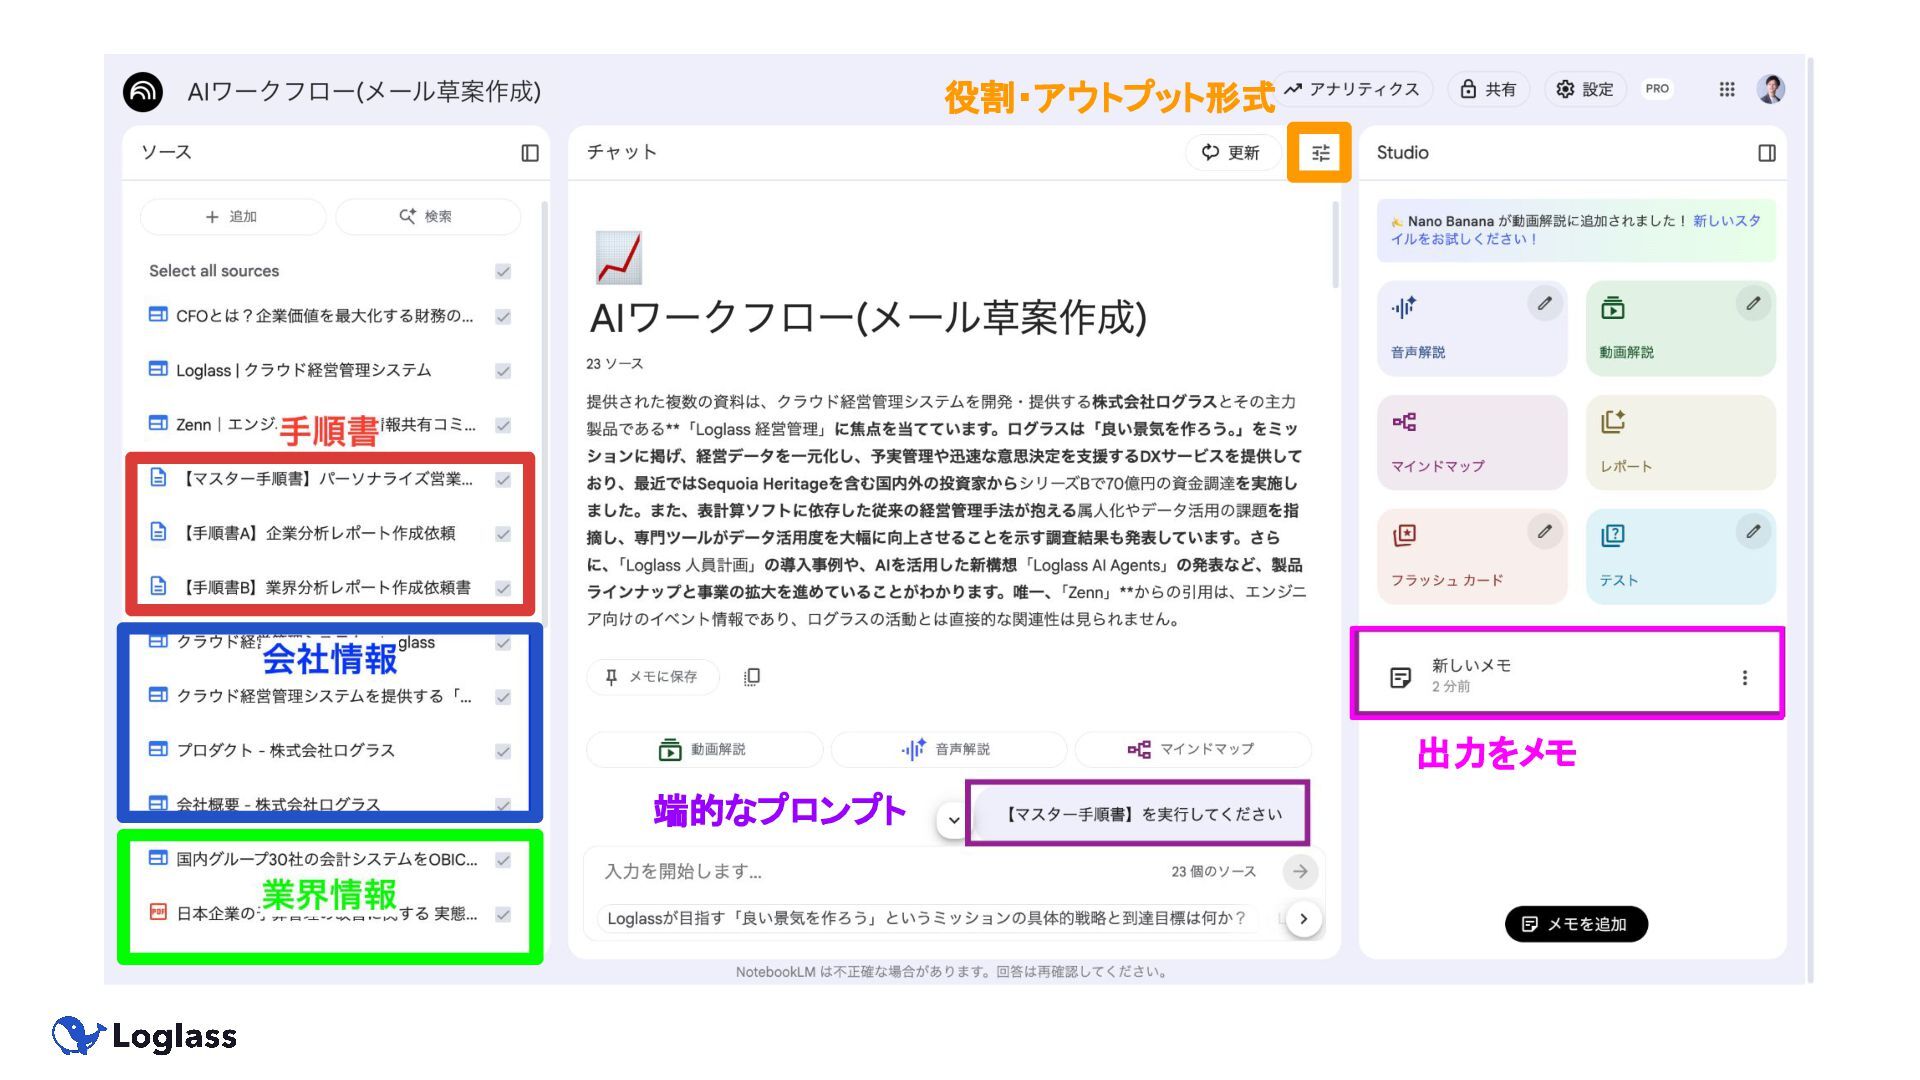Open Google apps grid icon
Viewport: 1920px width, 1080px height.
pyautogui.click(x=1727, y=89)
